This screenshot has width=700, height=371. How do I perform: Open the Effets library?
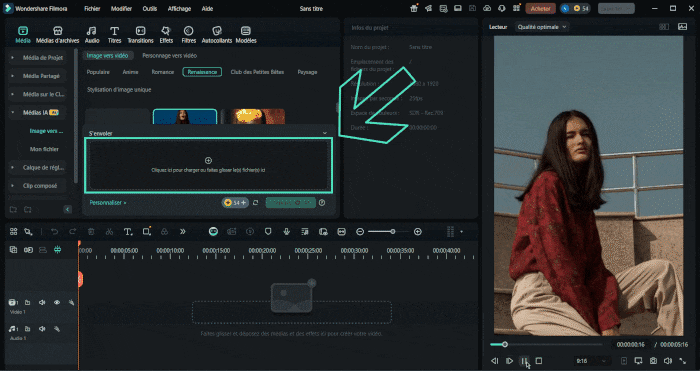pos(166,34)
